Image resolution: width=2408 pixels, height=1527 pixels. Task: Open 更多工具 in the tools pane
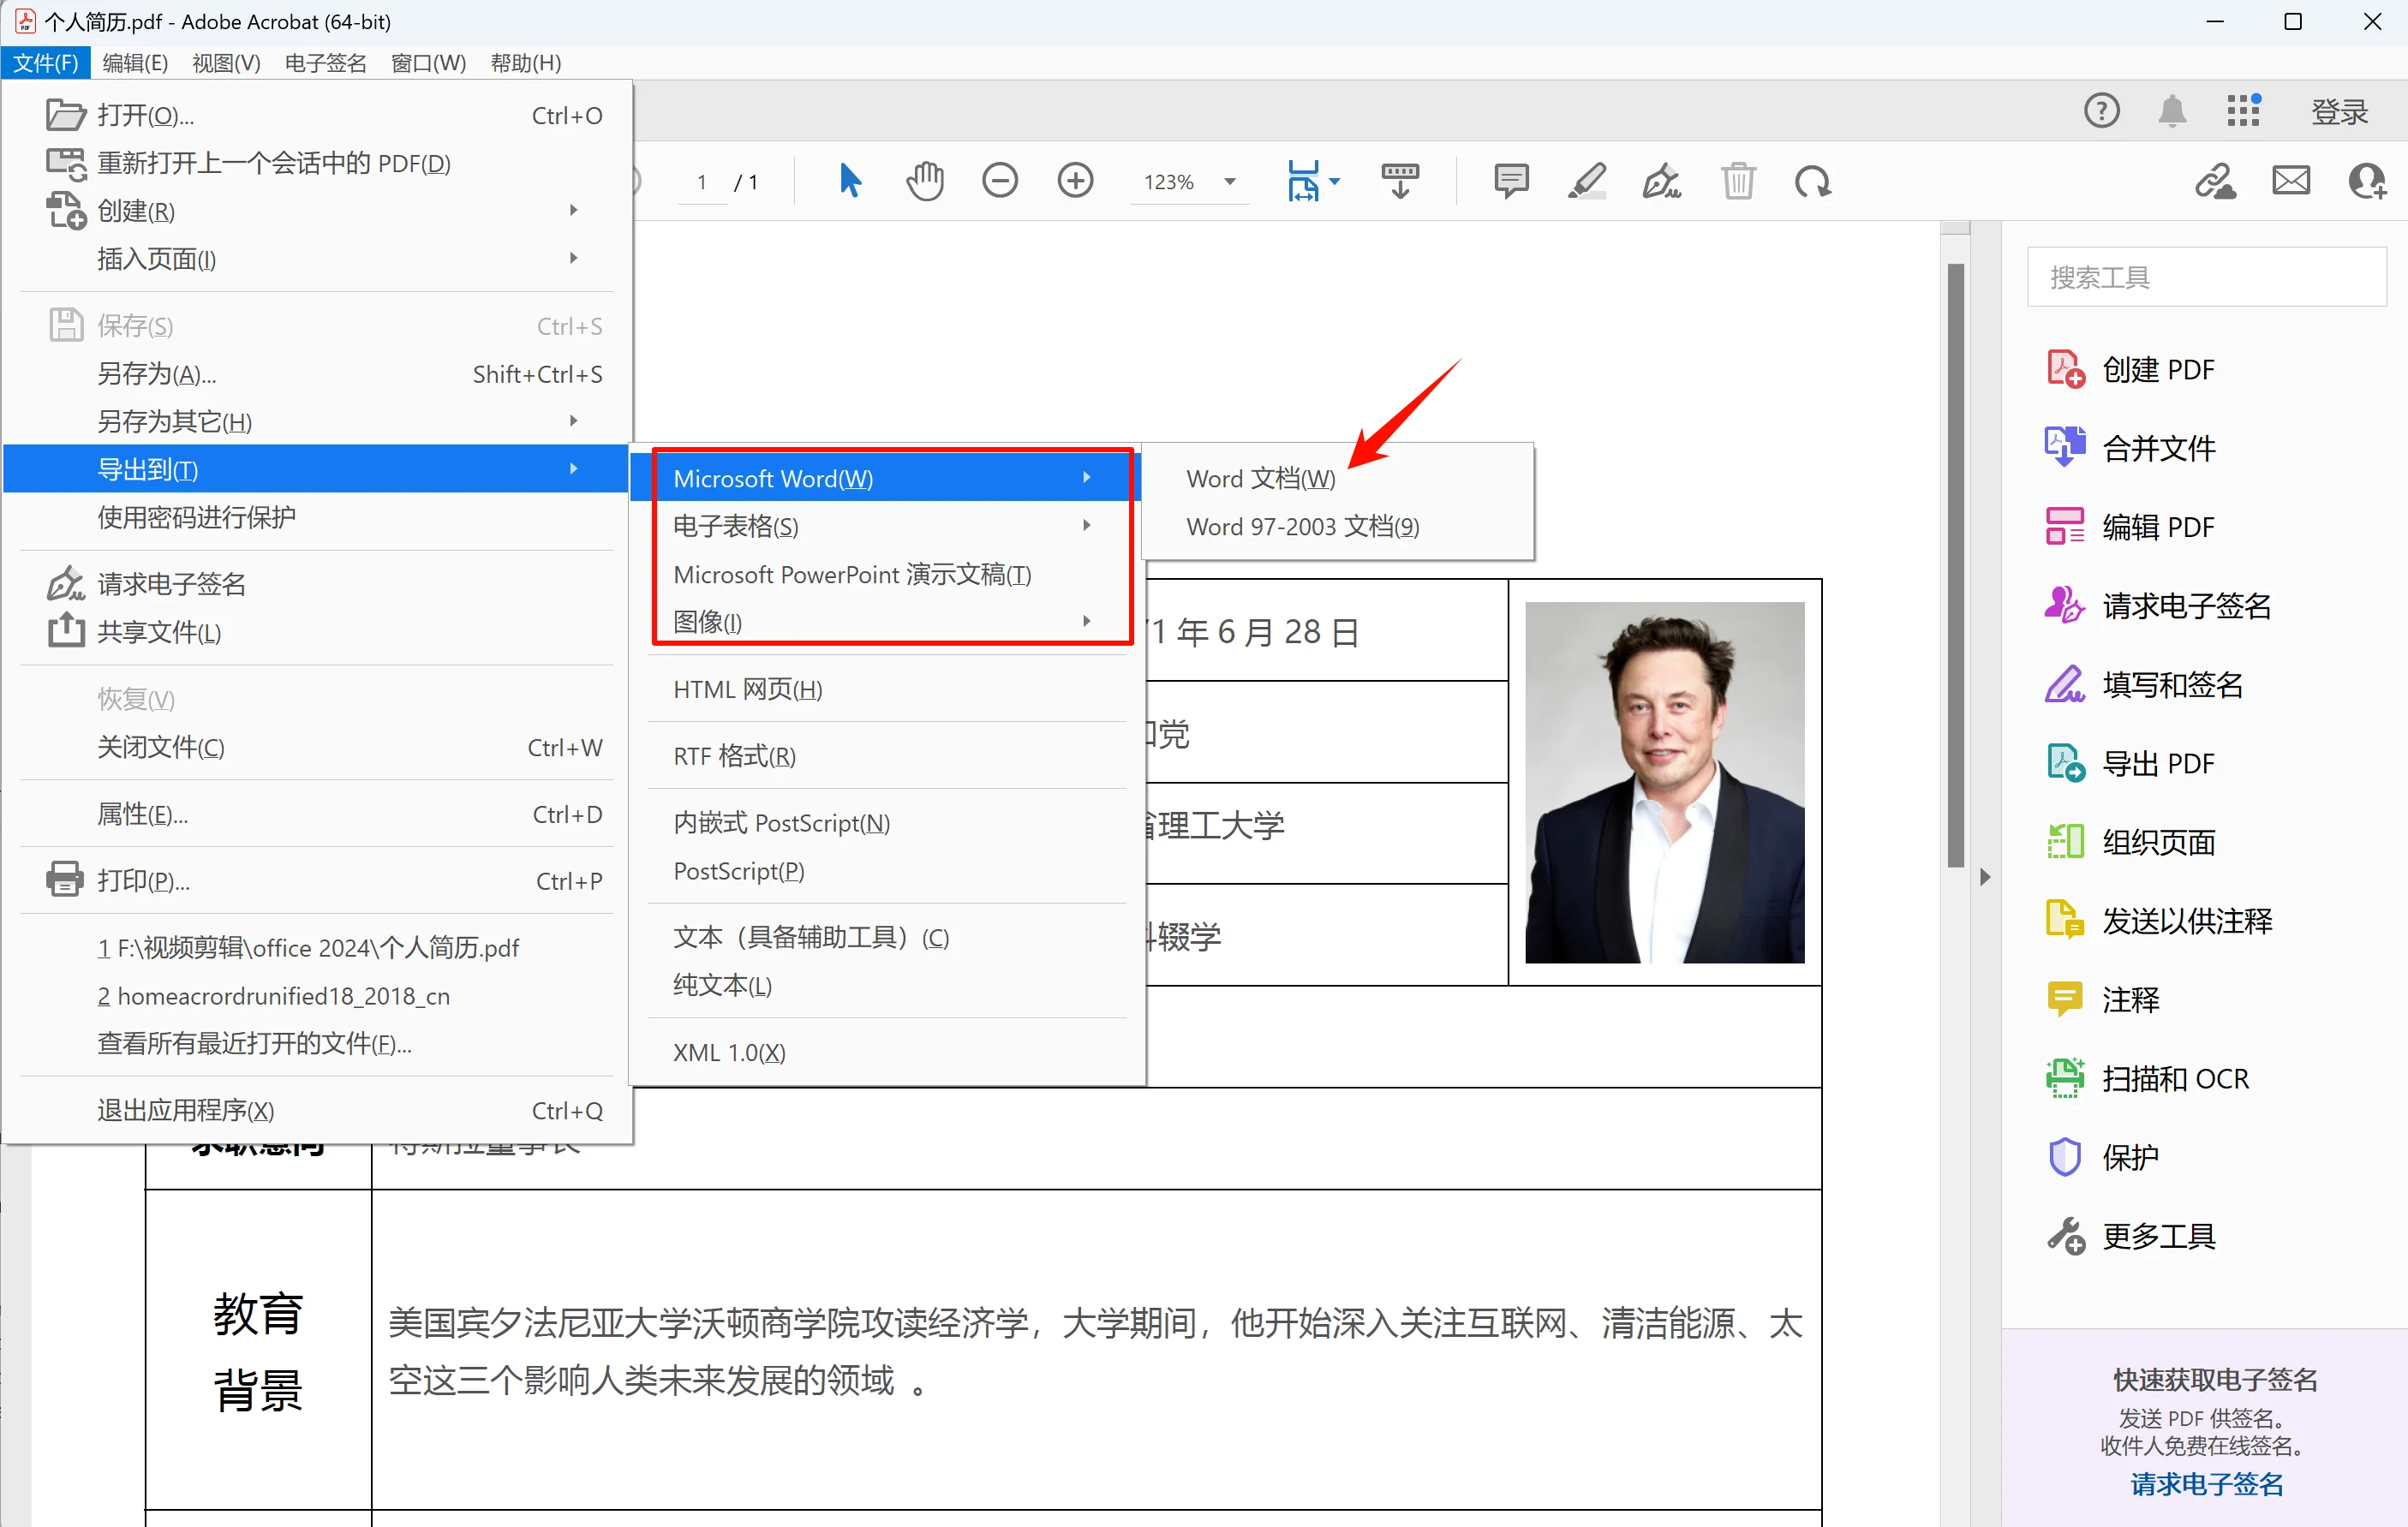coord(2130,1237)
